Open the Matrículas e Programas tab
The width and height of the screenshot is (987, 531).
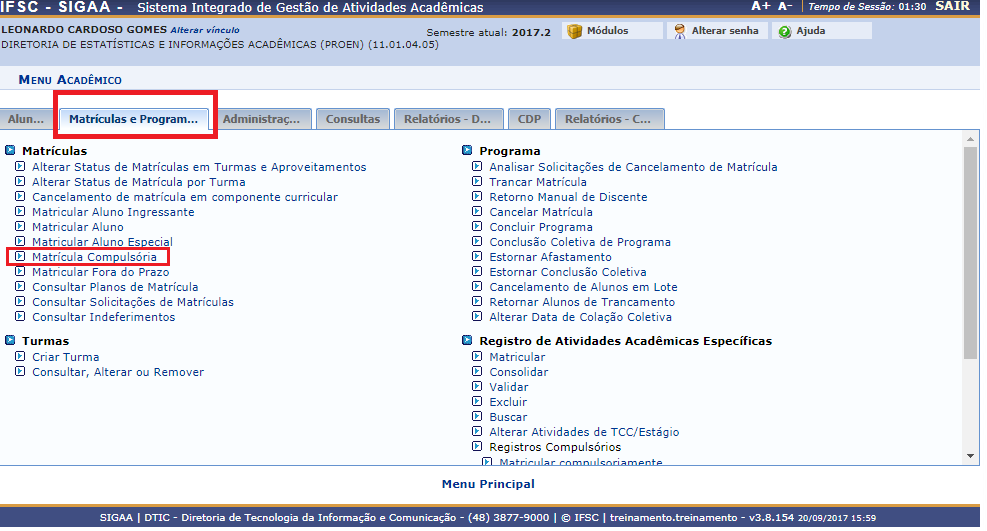pyautogui.click(x=134, y=119)
